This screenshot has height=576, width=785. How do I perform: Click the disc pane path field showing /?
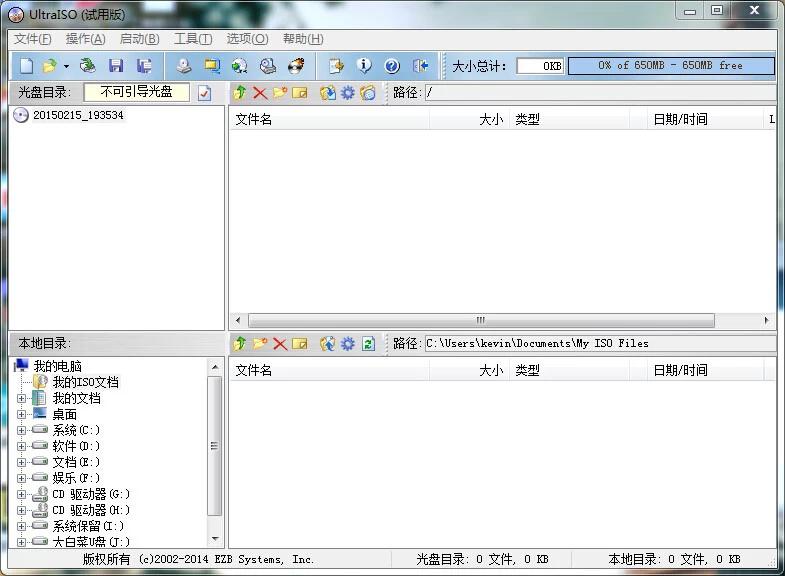(x=600, y=93)
